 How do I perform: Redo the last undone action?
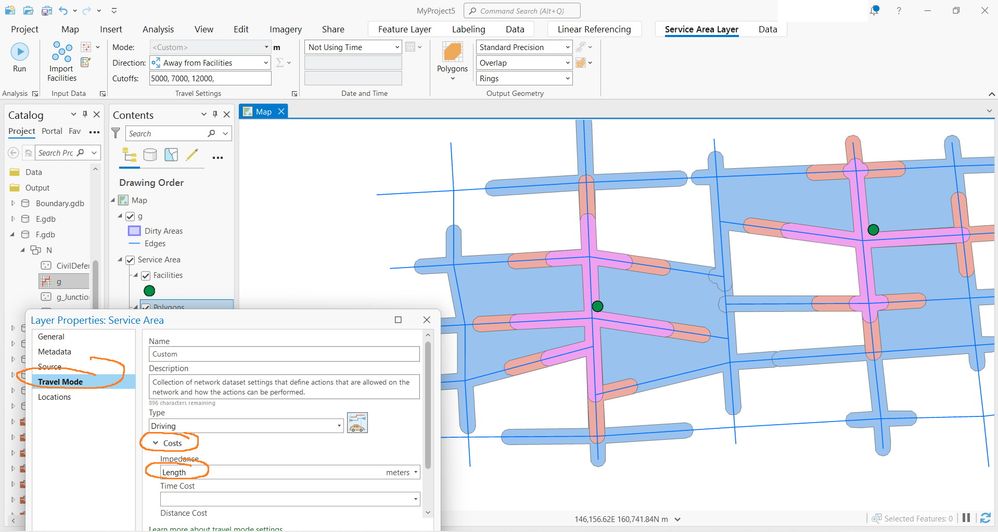[87, 11]
